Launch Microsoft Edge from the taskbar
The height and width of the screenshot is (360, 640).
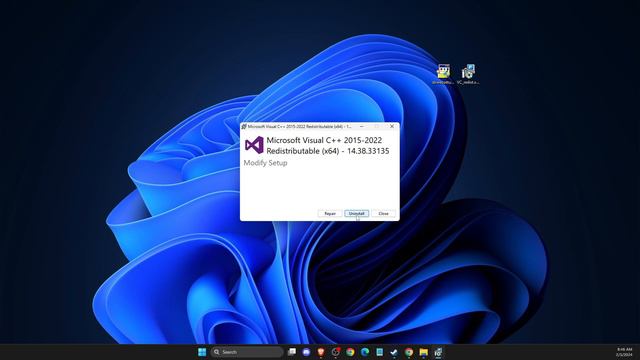click(x=365, y=352)
